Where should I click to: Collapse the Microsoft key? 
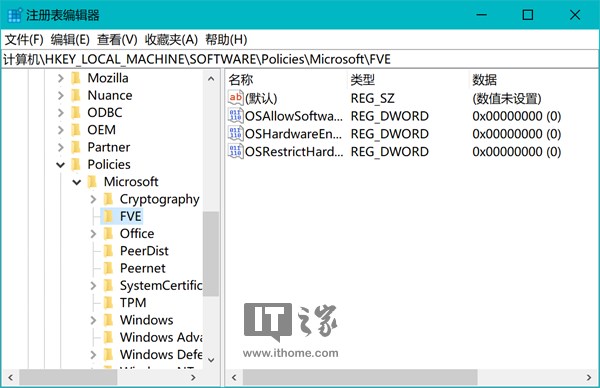(77, 182)
